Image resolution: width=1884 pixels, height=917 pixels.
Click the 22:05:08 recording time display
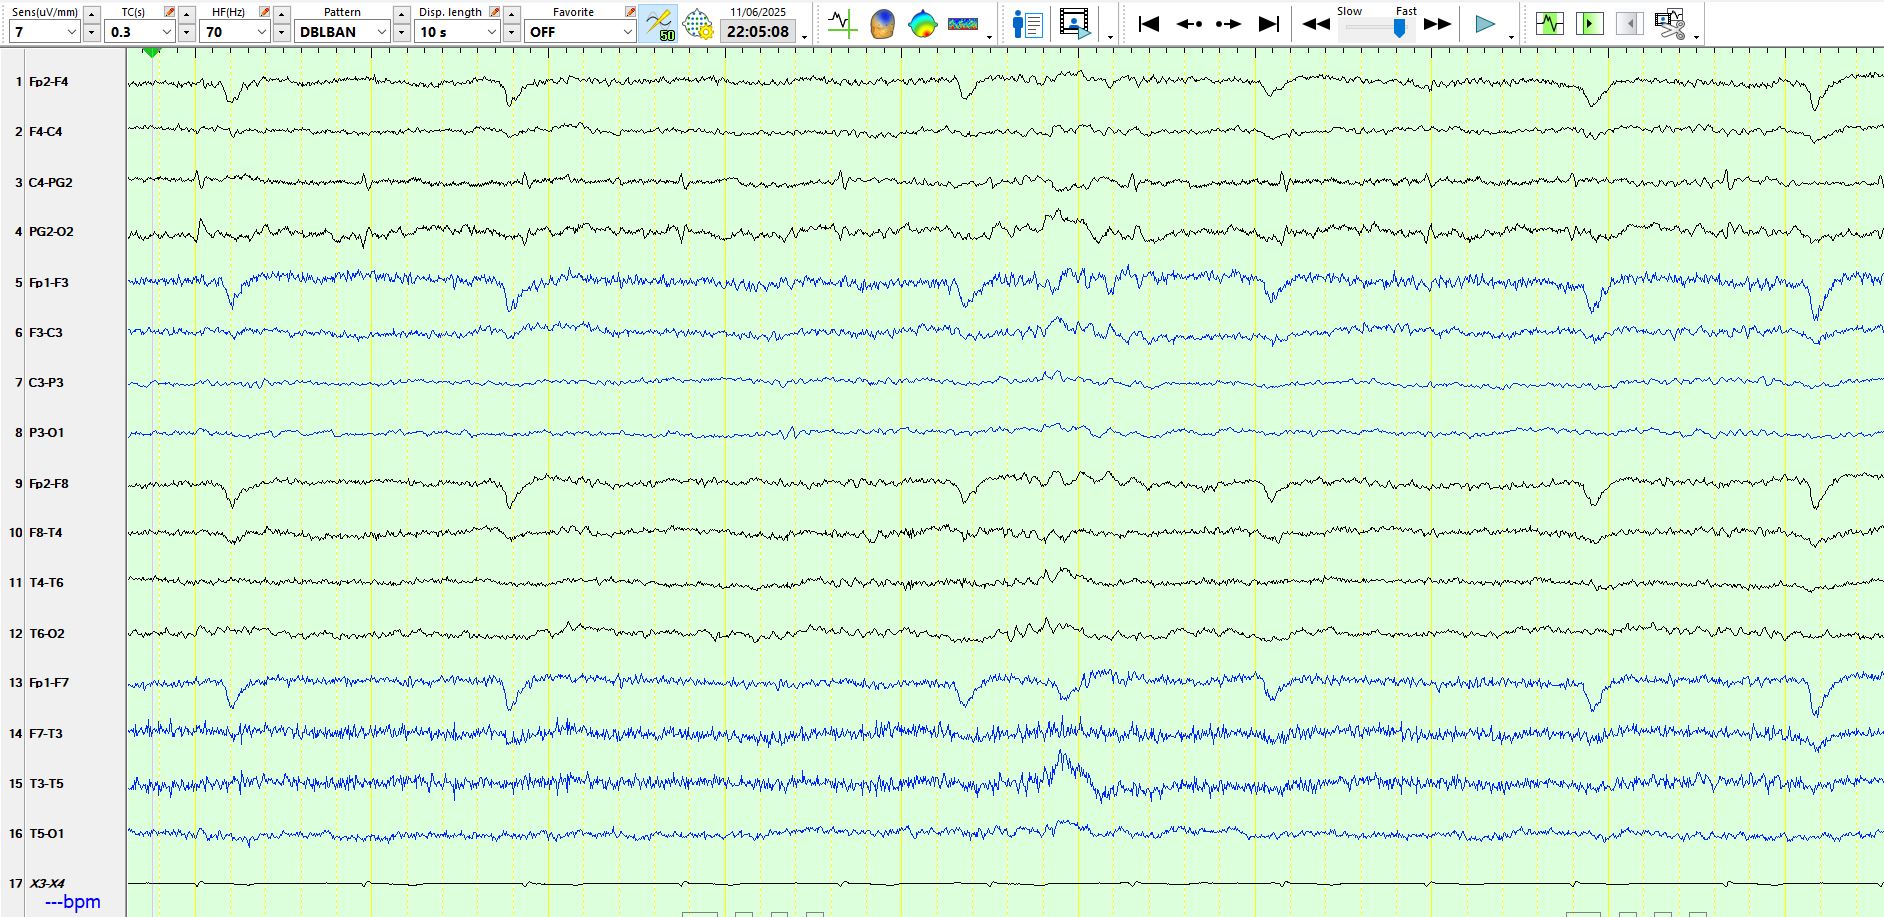(758, 31)
